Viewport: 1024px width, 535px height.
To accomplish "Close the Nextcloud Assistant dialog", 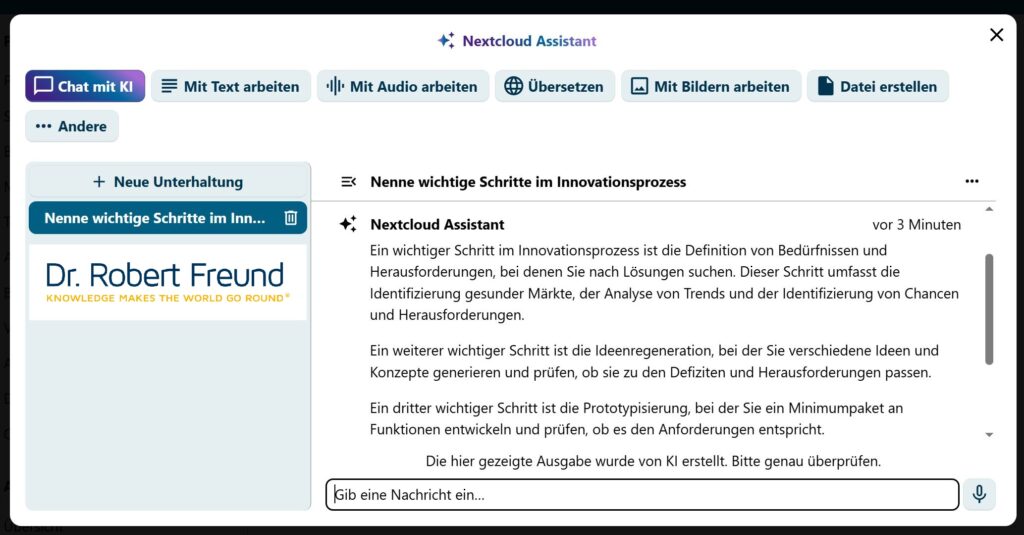I will pos(996,35).
